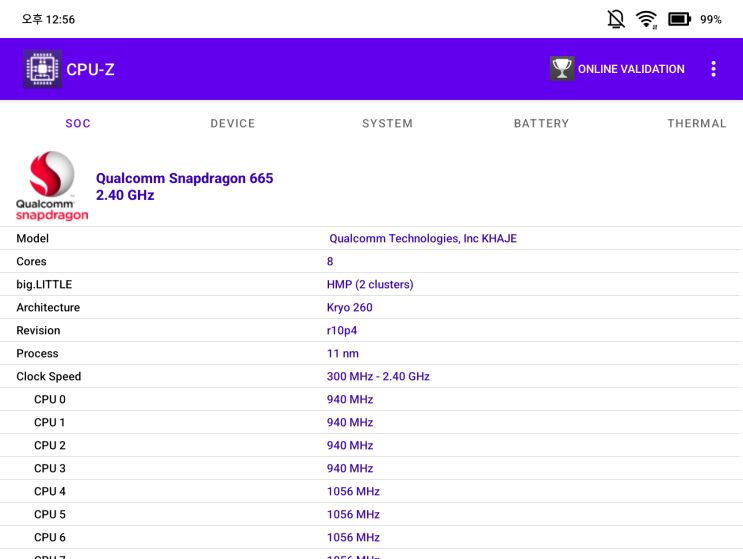Tap the CPU 2 frequency value
743x559 pixels.
350,445
